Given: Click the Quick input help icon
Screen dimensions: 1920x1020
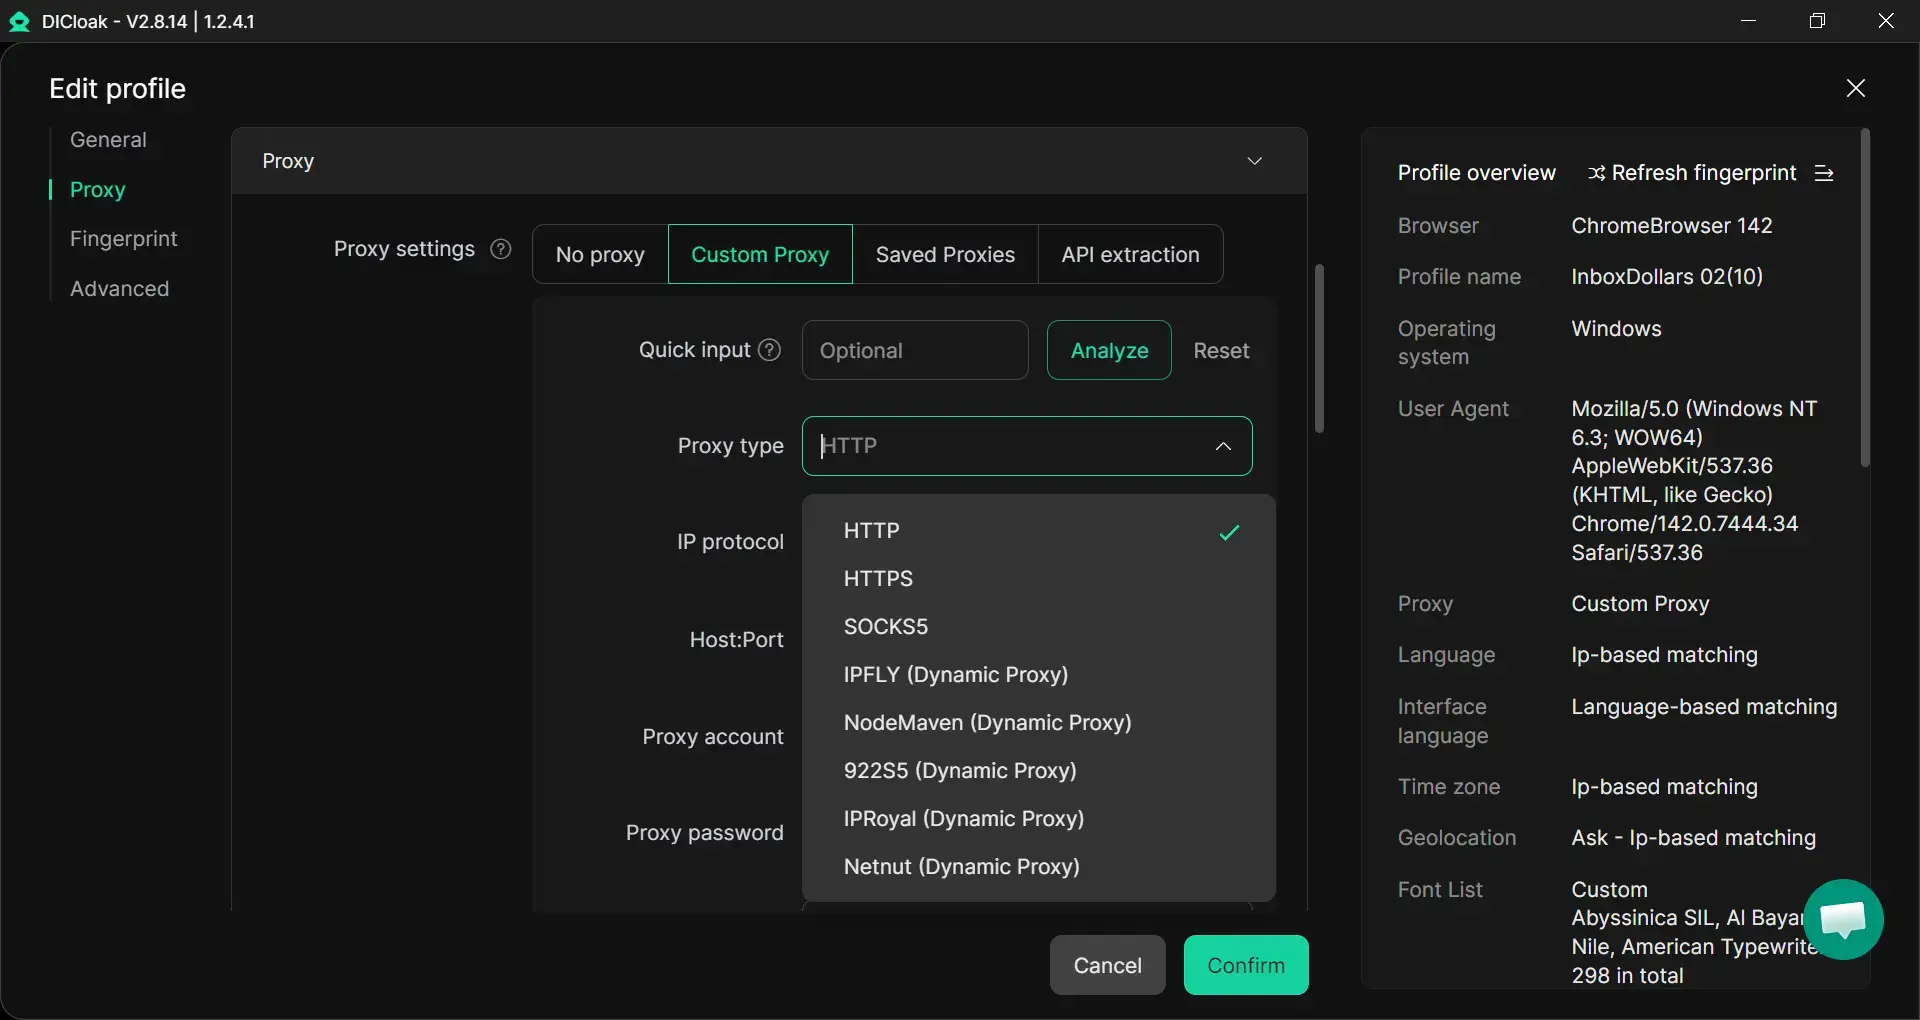Looking at the screenshot, I should coord(769,350).
